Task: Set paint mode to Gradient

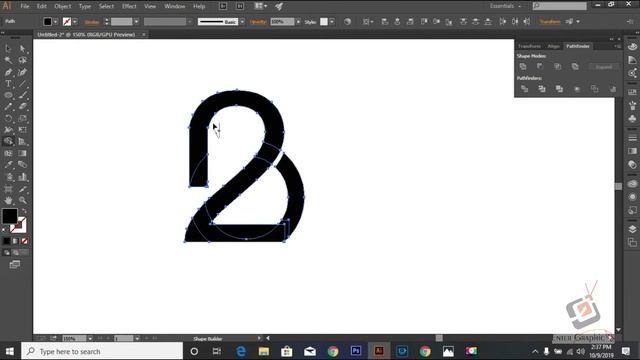Action: (16, 241)
